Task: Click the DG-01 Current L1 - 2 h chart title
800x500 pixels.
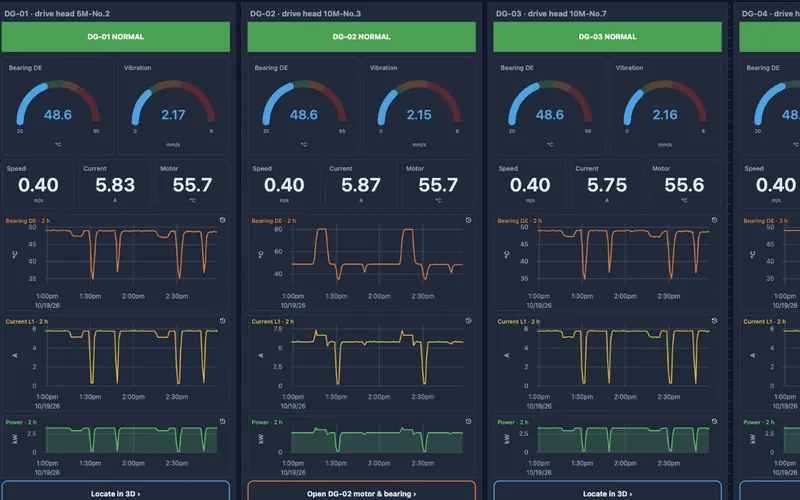Action: click(27, 321)
